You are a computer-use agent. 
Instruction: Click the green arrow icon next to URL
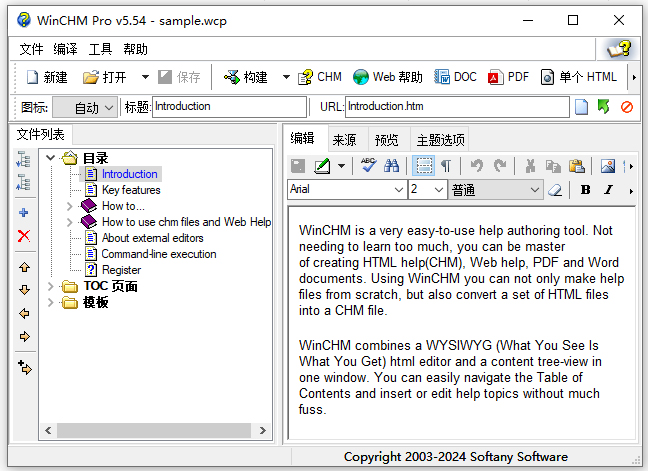point(604,107)
